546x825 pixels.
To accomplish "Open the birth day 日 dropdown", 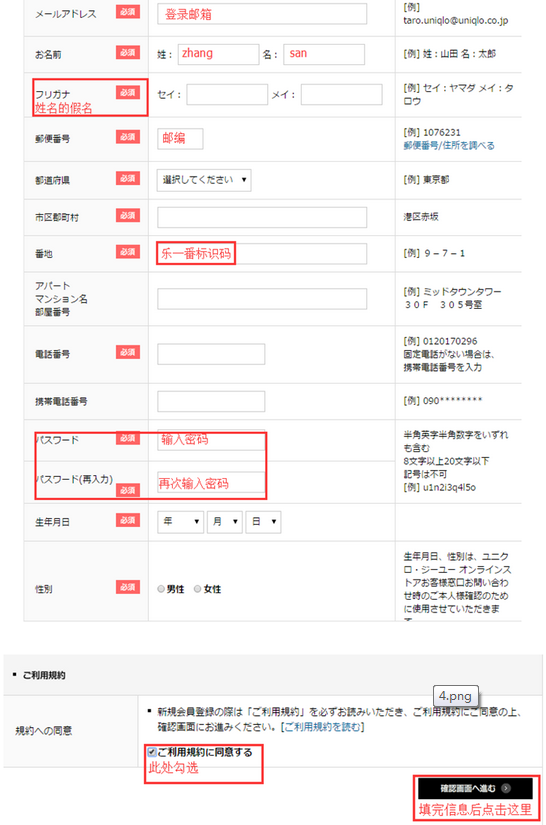I will click(263, 521).
